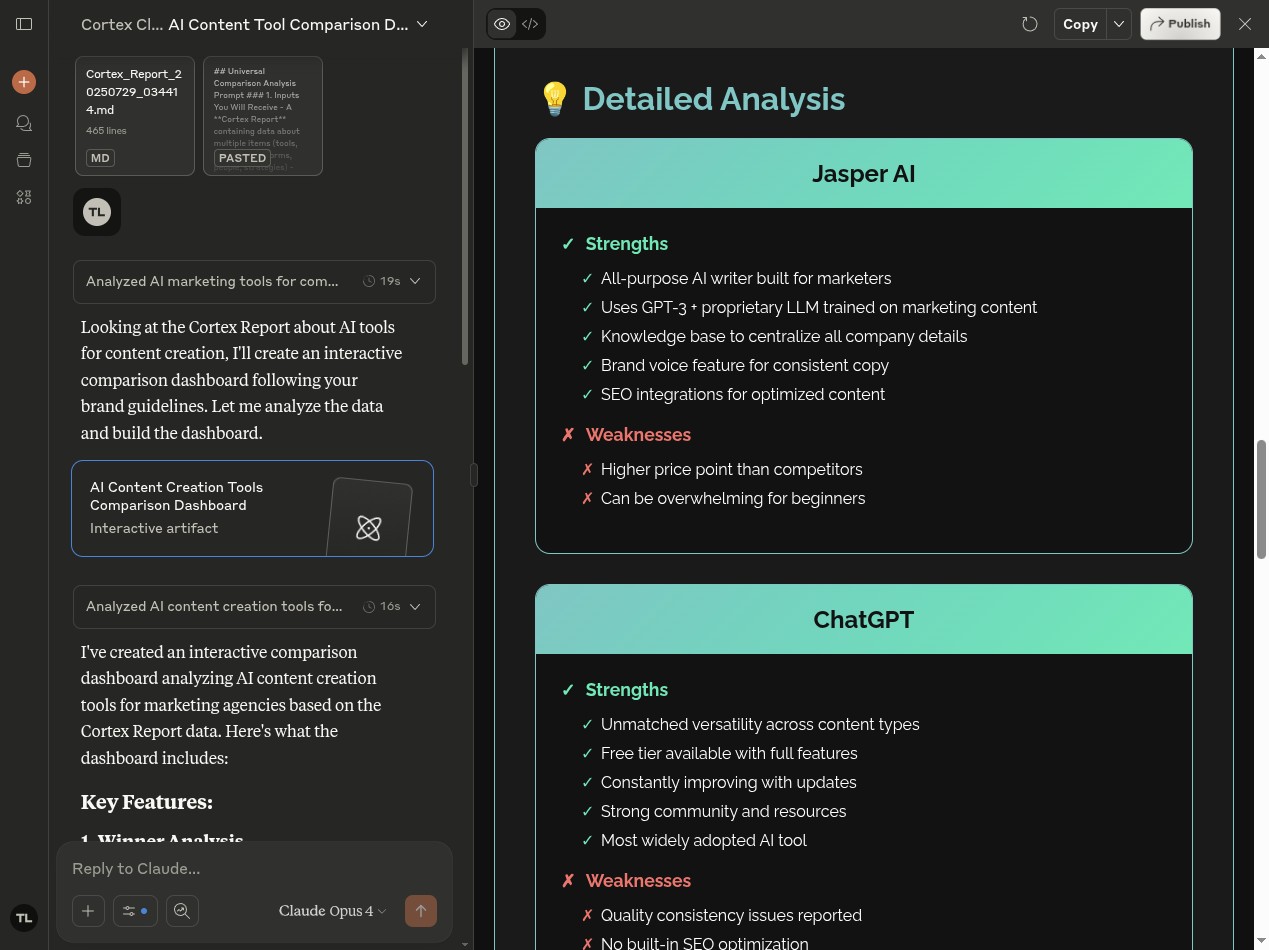
Task: Click the chat panel scrollbar
Action: click(x=465, y=207)
